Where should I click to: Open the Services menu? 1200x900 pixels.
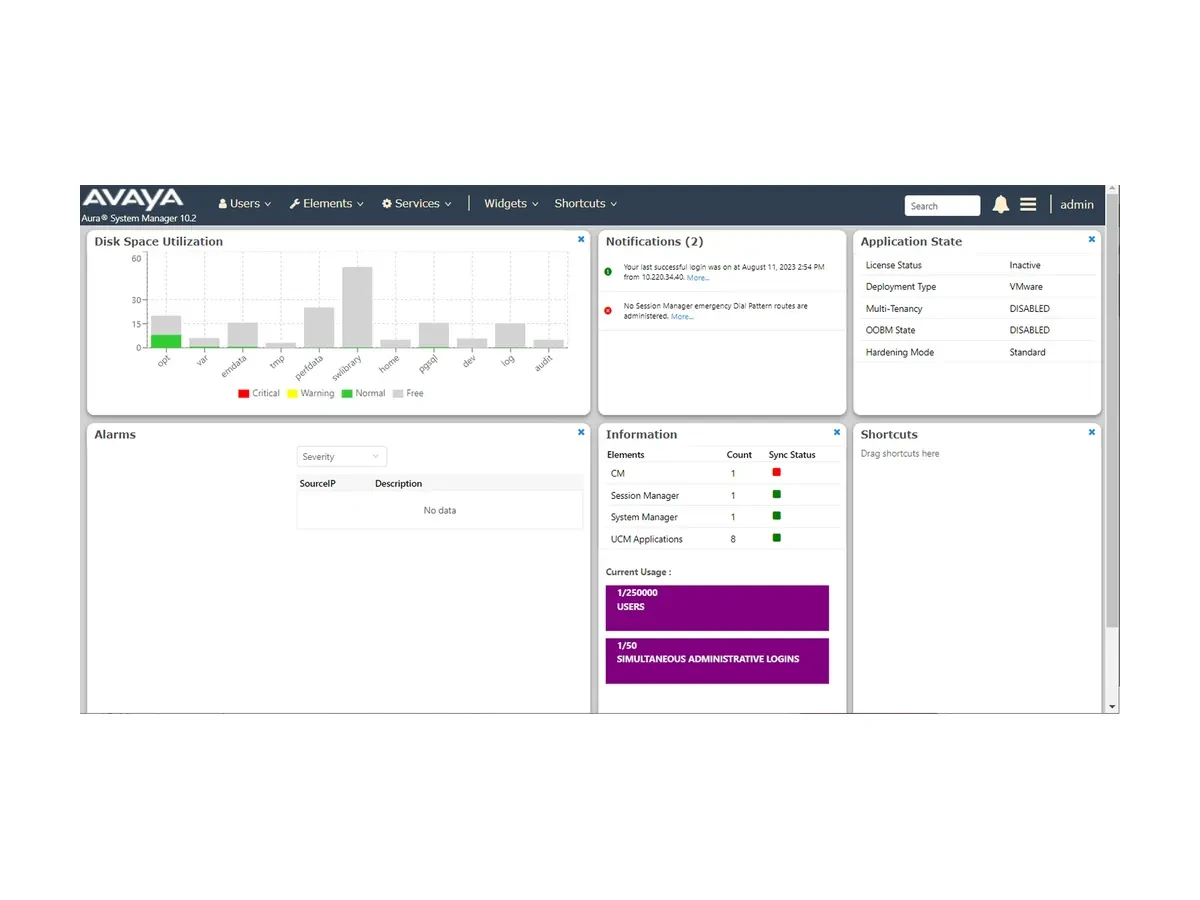(417, 204)
